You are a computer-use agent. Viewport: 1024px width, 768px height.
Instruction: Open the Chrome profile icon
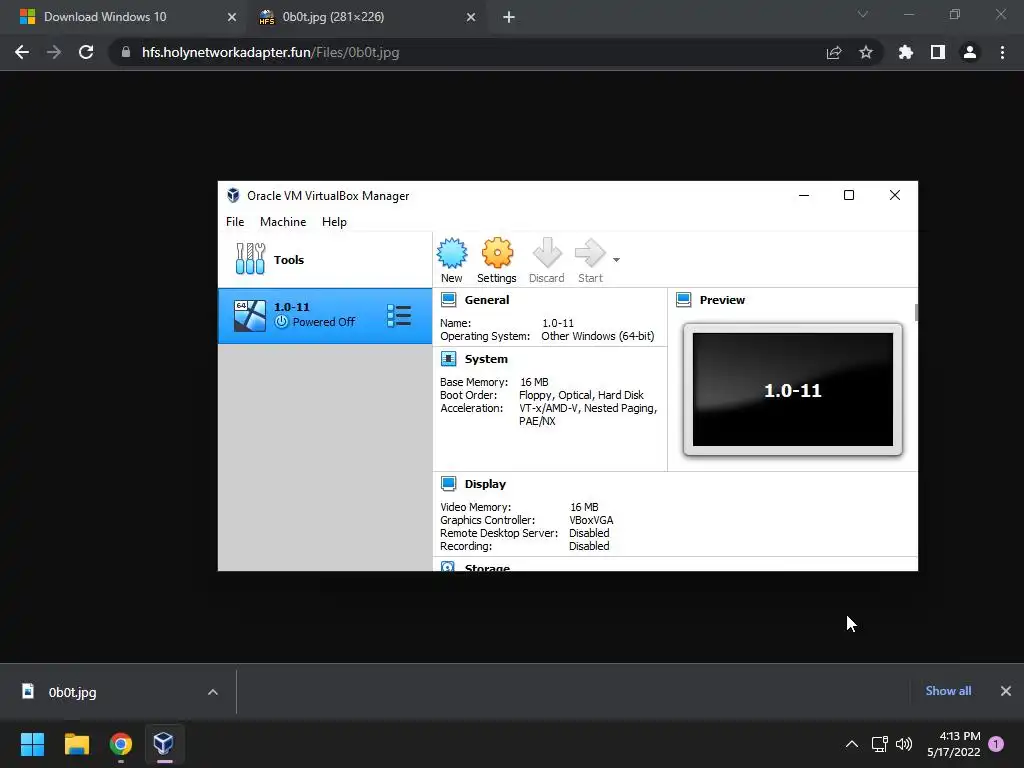coord(970,52)
